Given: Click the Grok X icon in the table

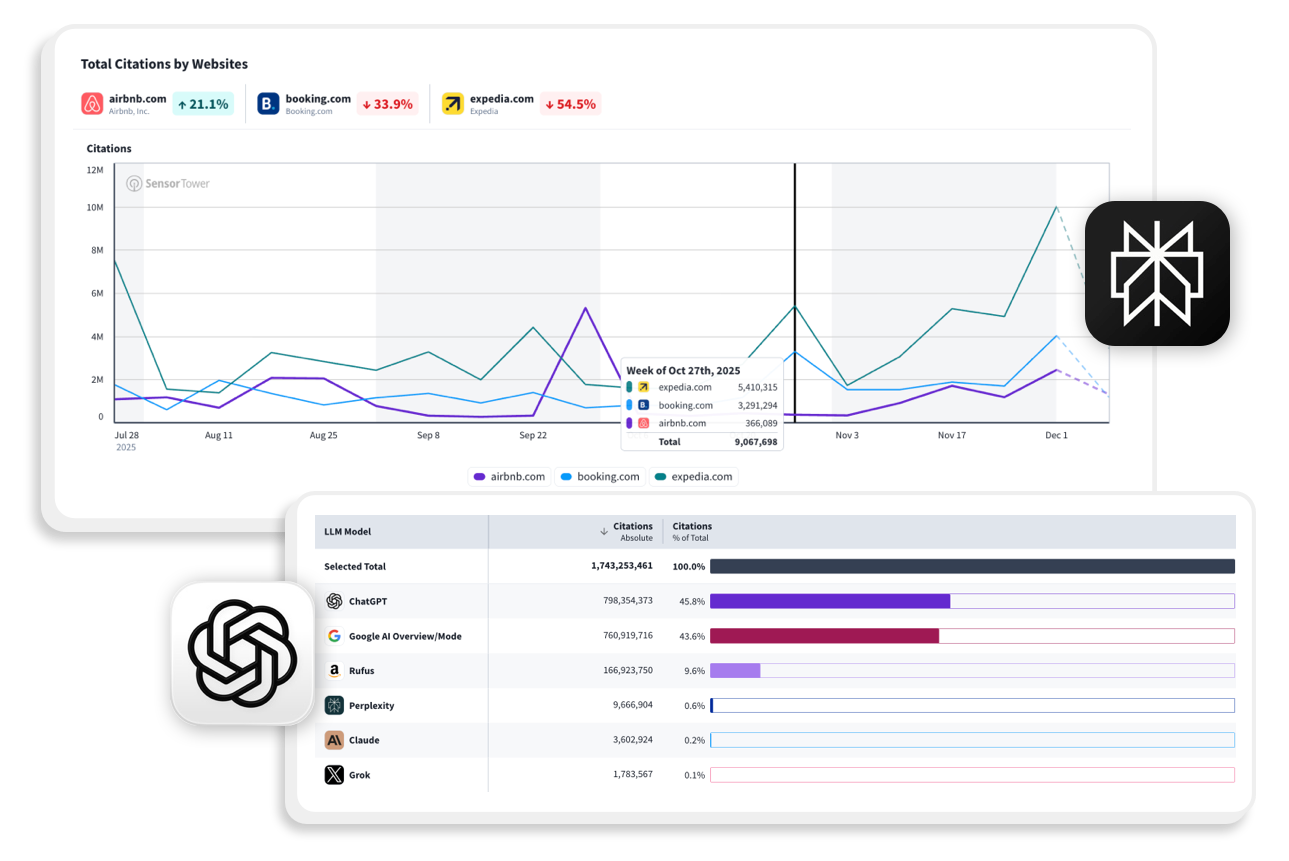Looking at the screenshot, I should 334,774.
